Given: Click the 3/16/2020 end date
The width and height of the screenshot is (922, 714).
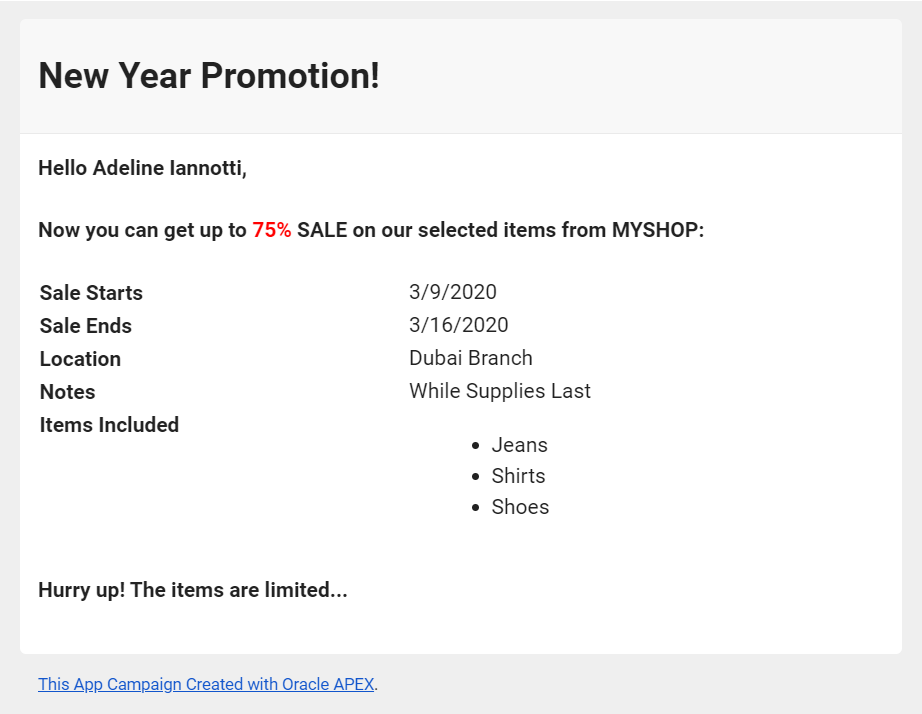Looking at the screenshot, I should [459, 325].
